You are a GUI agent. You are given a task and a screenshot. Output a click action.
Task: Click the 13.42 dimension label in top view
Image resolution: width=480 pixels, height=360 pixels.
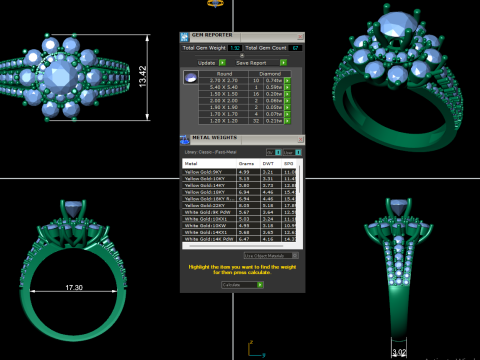point(142,77)
